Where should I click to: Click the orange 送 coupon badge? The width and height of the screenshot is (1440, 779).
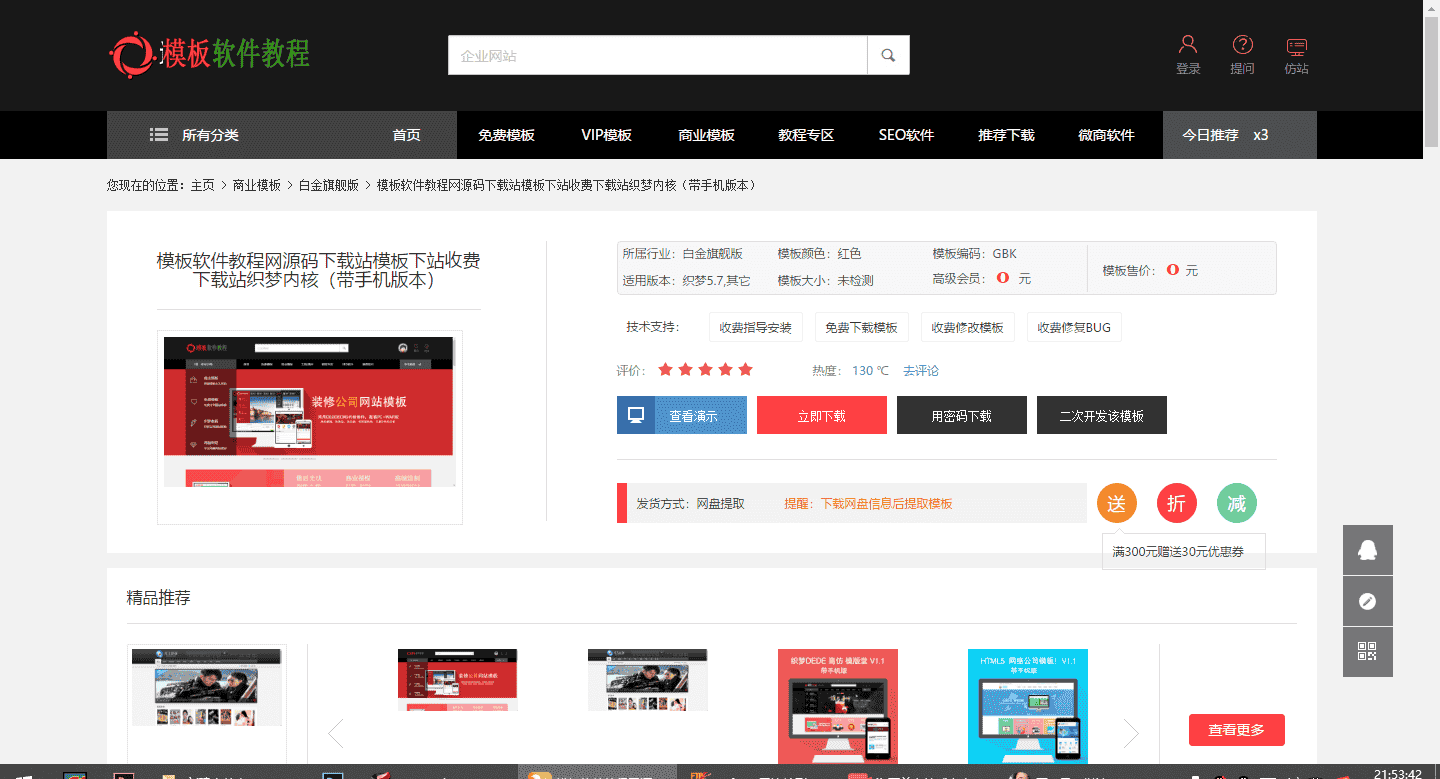(1116, 503)
